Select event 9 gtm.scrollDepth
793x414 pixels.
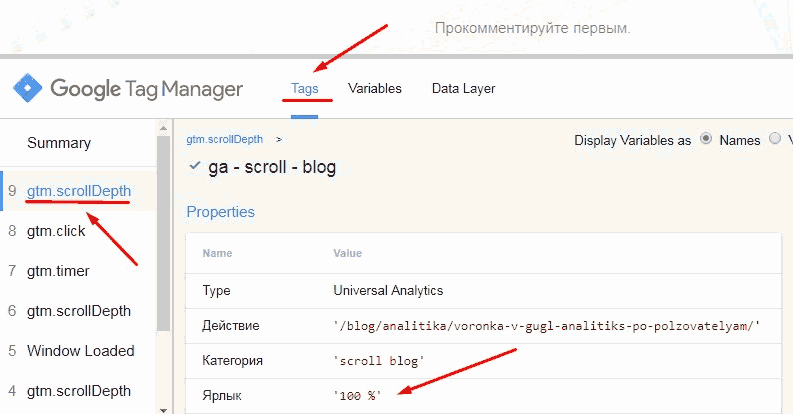79,191
